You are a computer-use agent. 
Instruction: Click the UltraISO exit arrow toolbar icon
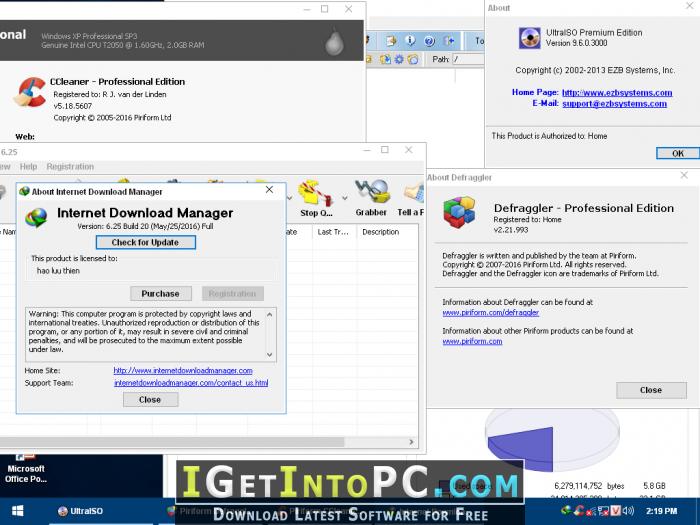point(449,41)
